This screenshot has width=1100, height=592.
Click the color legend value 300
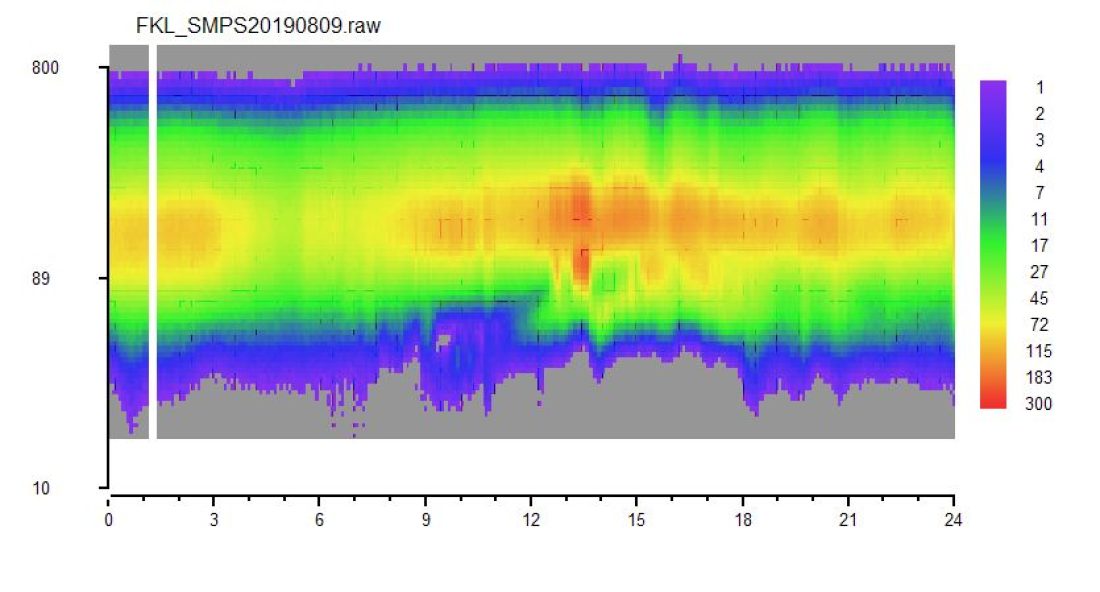1038,404
